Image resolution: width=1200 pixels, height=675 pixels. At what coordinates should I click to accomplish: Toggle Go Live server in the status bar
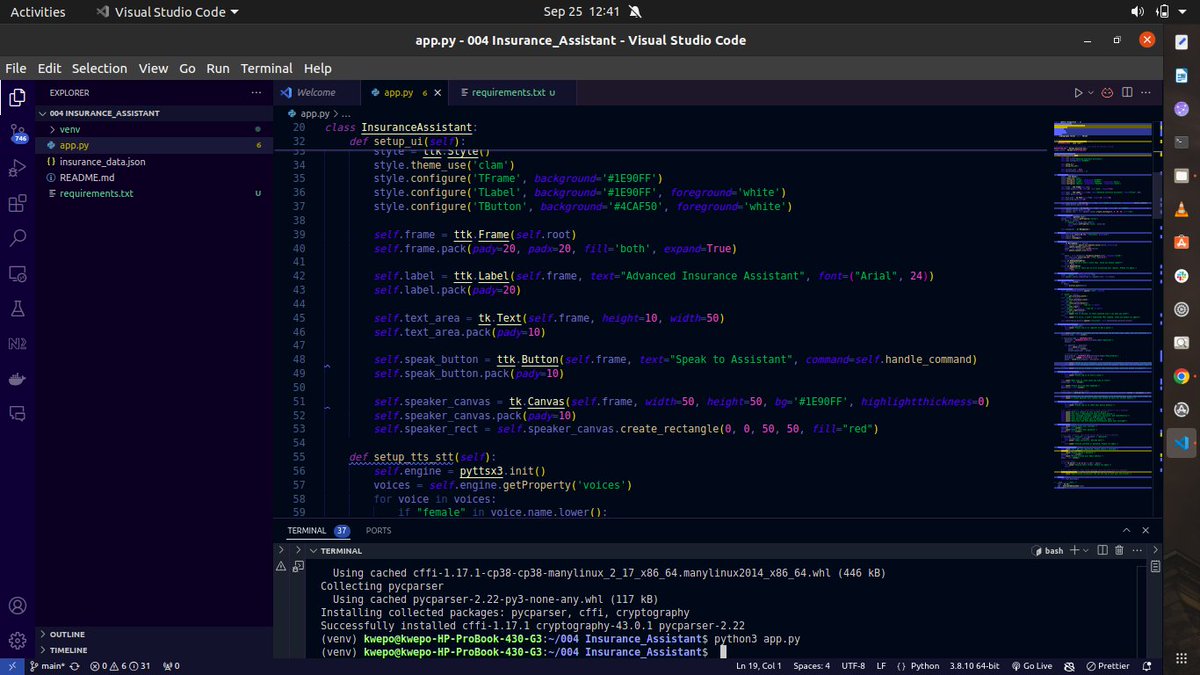click(1031, 666)
